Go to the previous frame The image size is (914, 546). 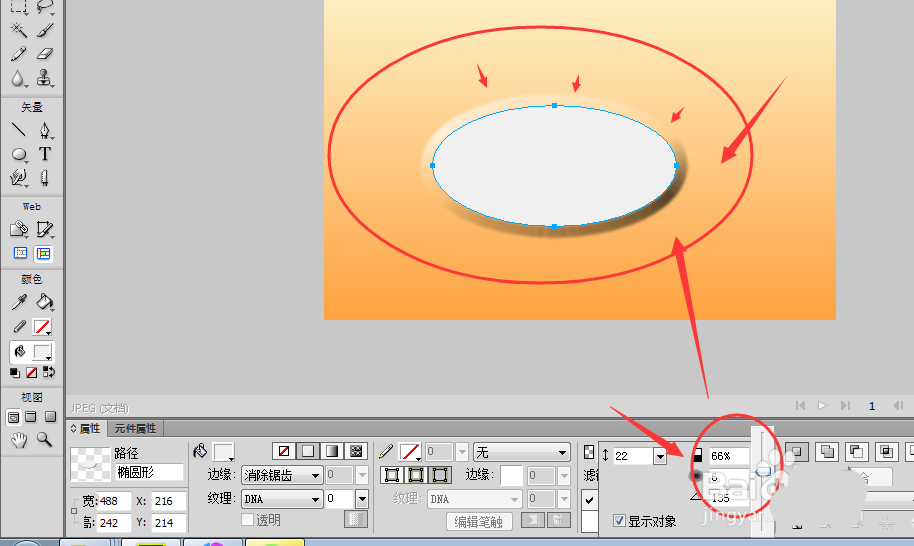(898, 406)
